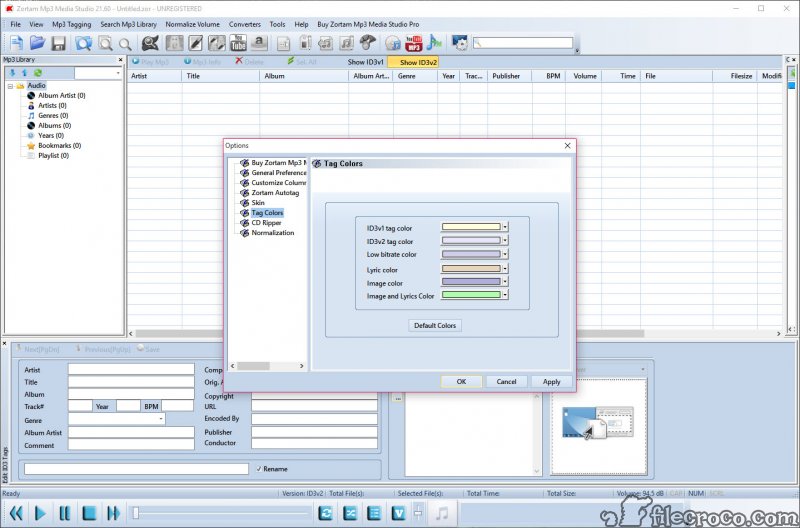
Task: Skip to the next track
Action: [113, 513]
